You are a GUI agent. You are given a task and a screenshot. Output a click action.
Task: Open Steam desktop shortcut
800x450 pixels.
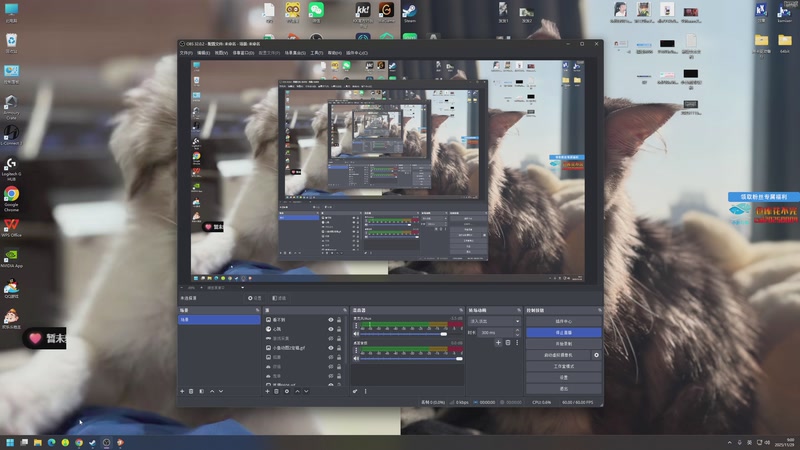pyautogui.click(x=410, y=13)
